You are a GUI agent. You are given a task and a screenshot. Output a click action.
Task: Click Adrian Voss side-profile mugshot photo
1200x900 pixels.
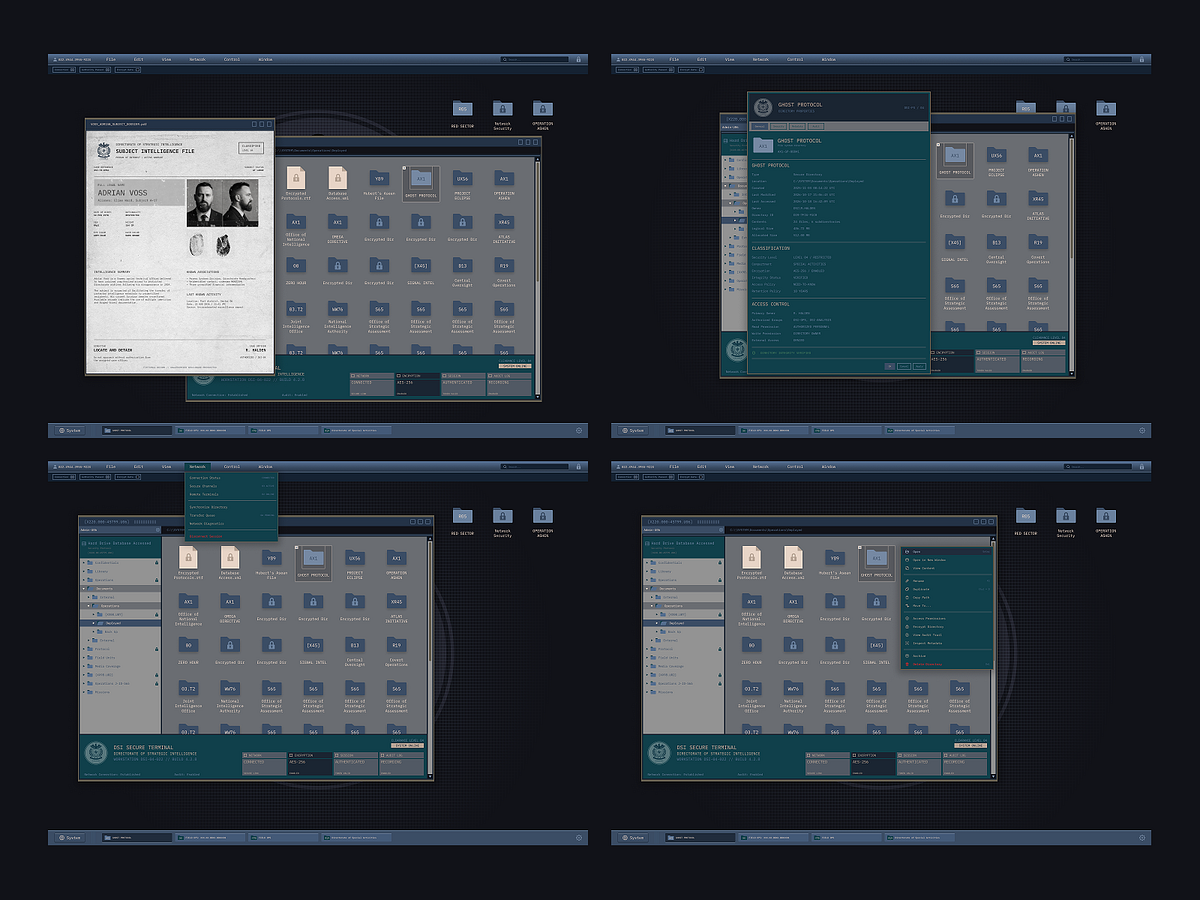click(x=240, y=203)
